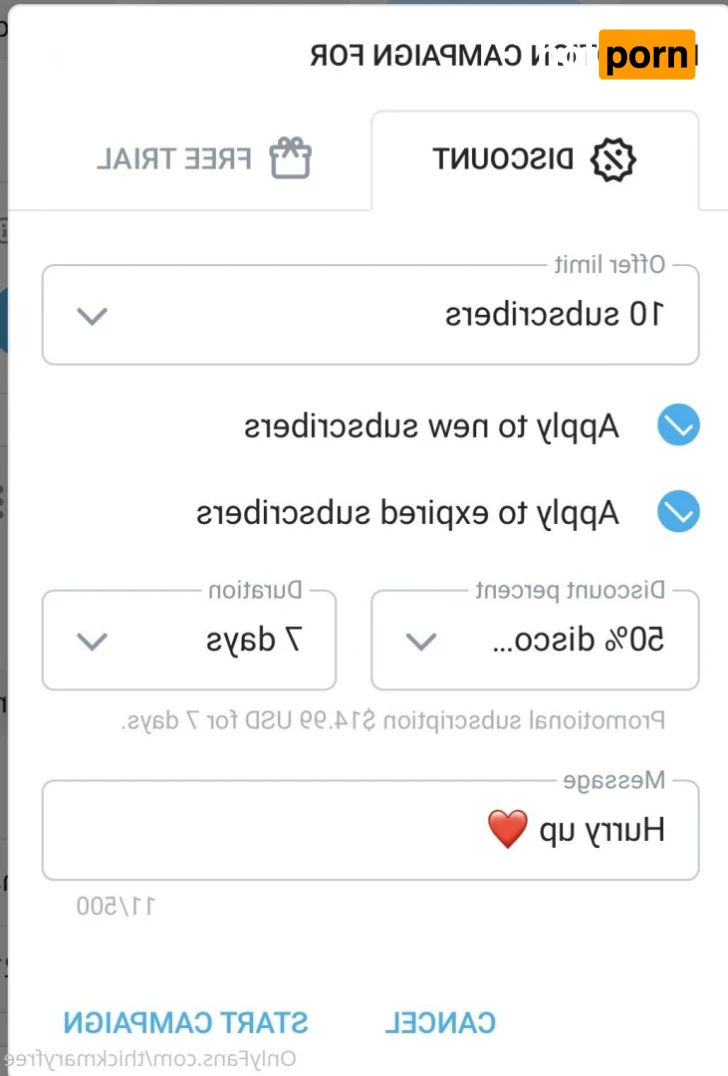Click the Duration chevron arrow
The image size is (728, 1076).
pos(92,641)
